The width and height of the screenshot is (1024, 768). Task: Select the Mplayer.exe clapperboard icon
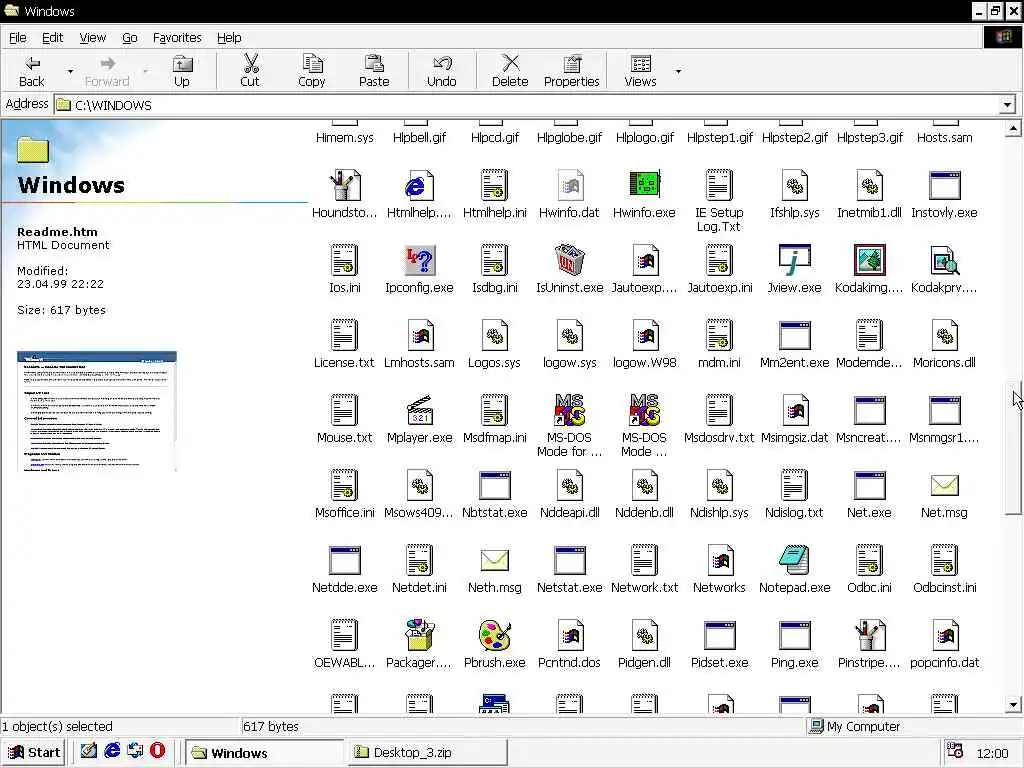point(419,410)
